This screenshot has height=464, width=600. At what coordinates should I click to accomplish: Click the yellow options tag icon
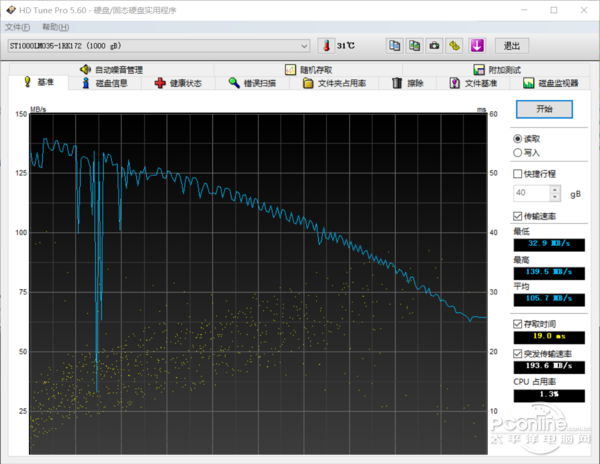(455, 46)
